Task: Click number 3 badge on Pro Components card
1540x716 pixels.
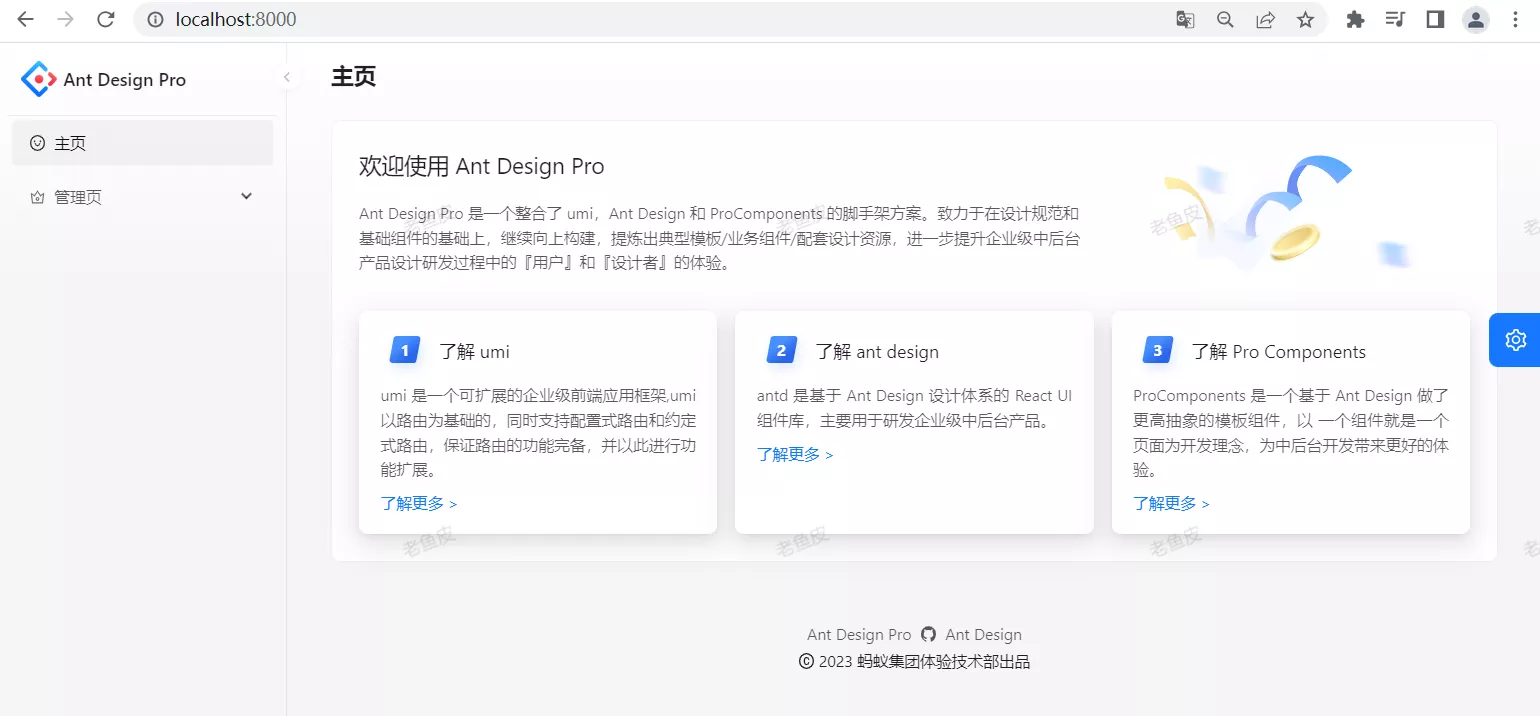Action: pos(1158,350)
